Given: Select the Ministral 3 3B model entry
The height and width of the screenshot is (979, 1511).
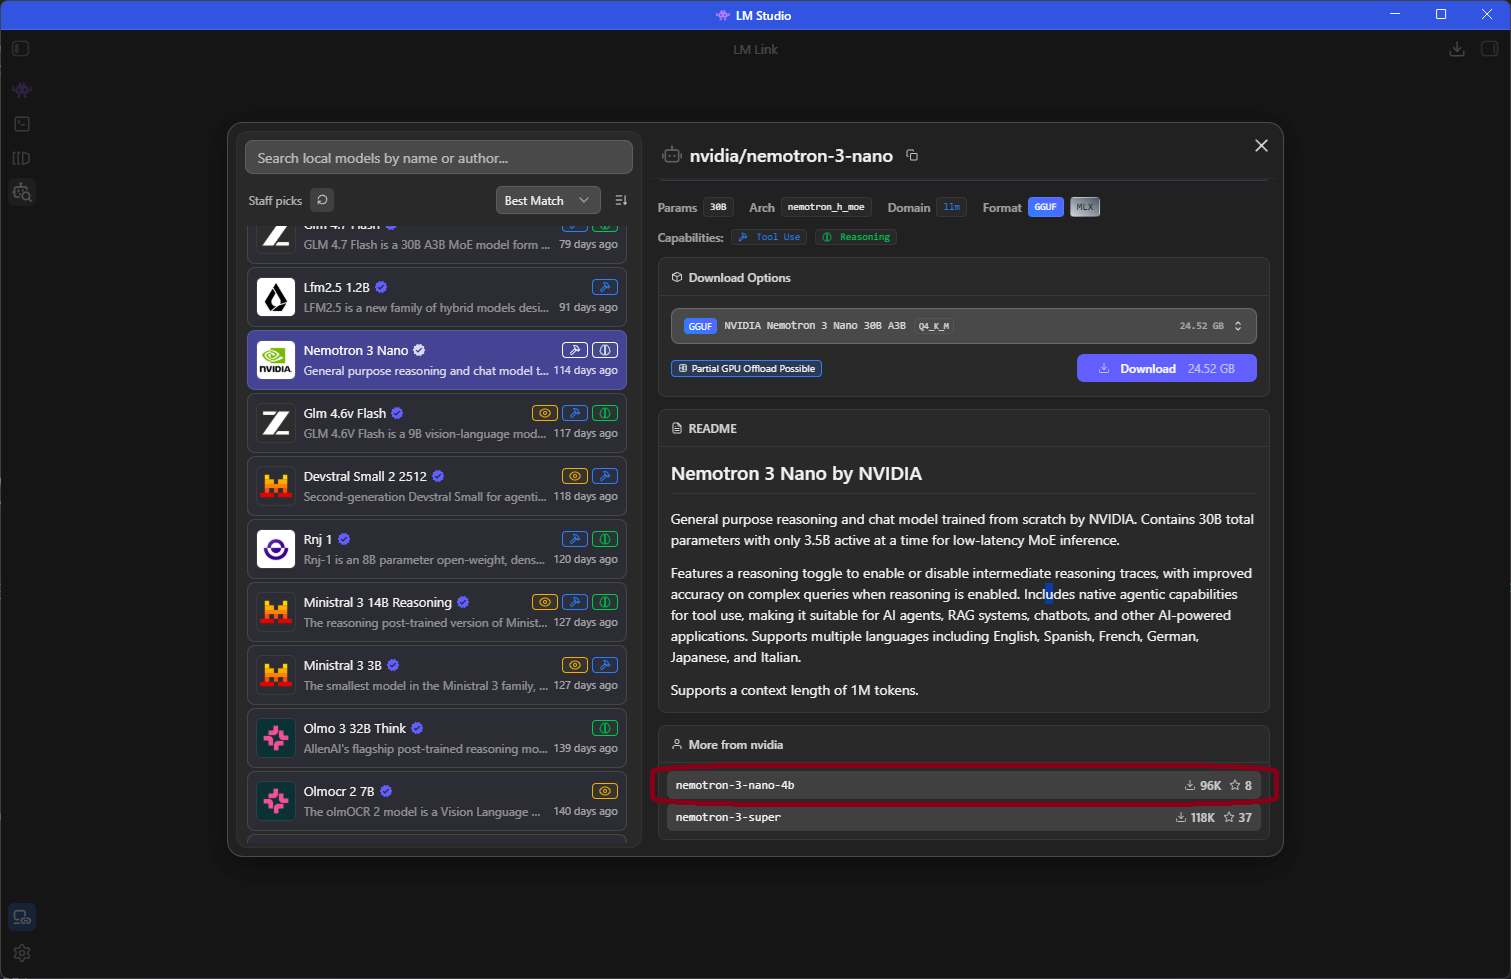Looking at the screenshot, I should [x=437, y=675].
